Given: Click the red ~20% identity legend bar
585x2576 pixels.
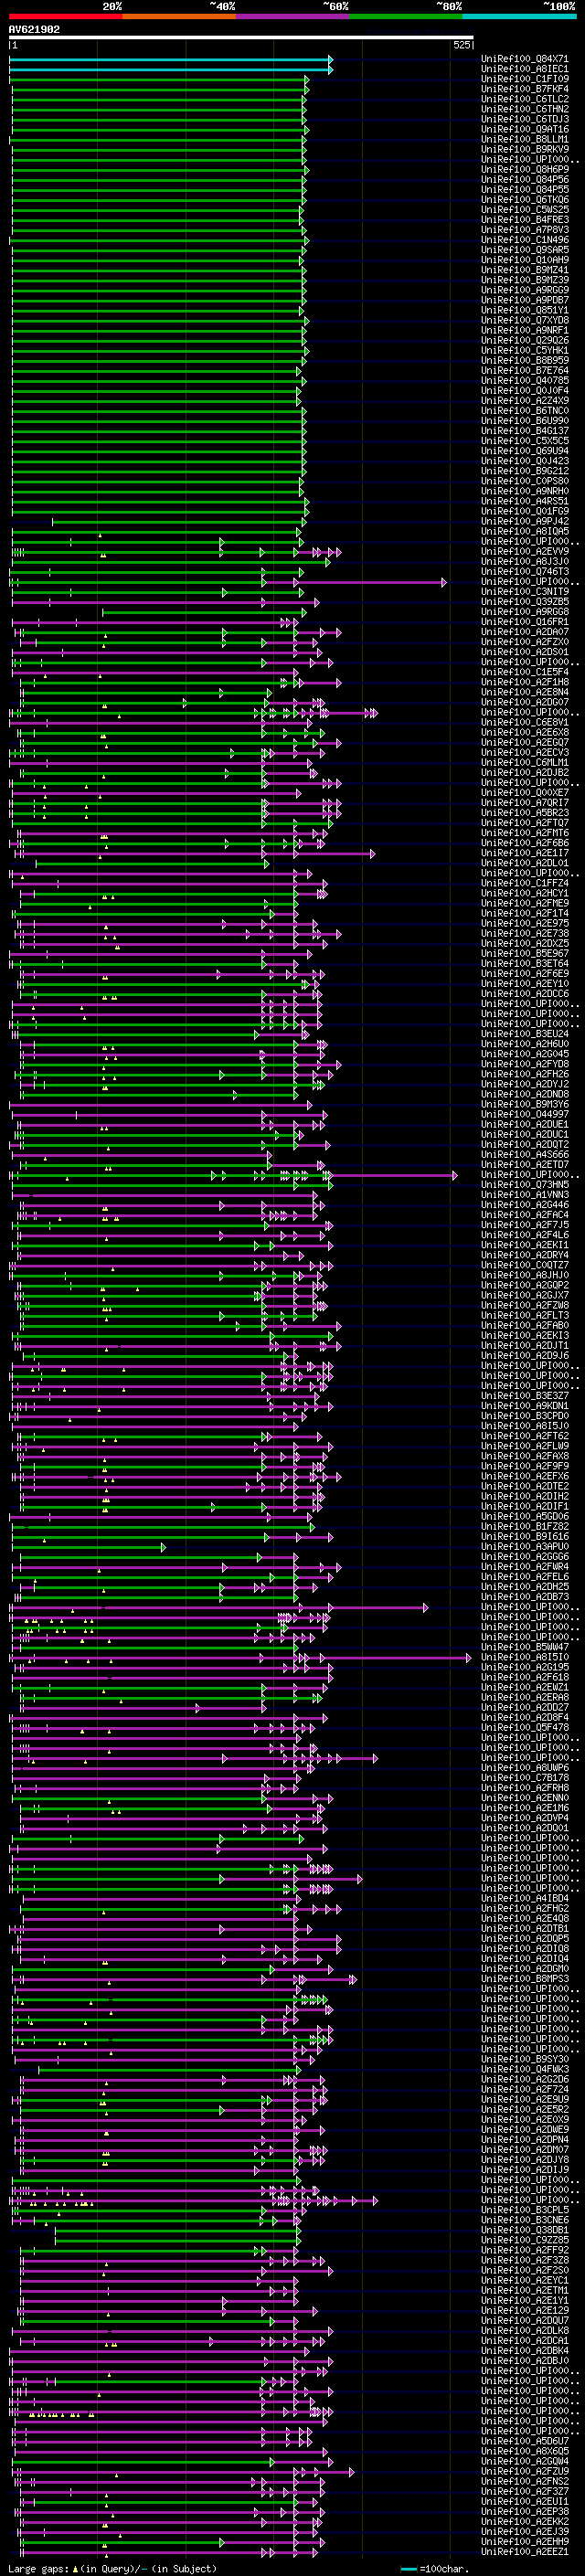Looking at the screenshot, I should tap(66, 16).
